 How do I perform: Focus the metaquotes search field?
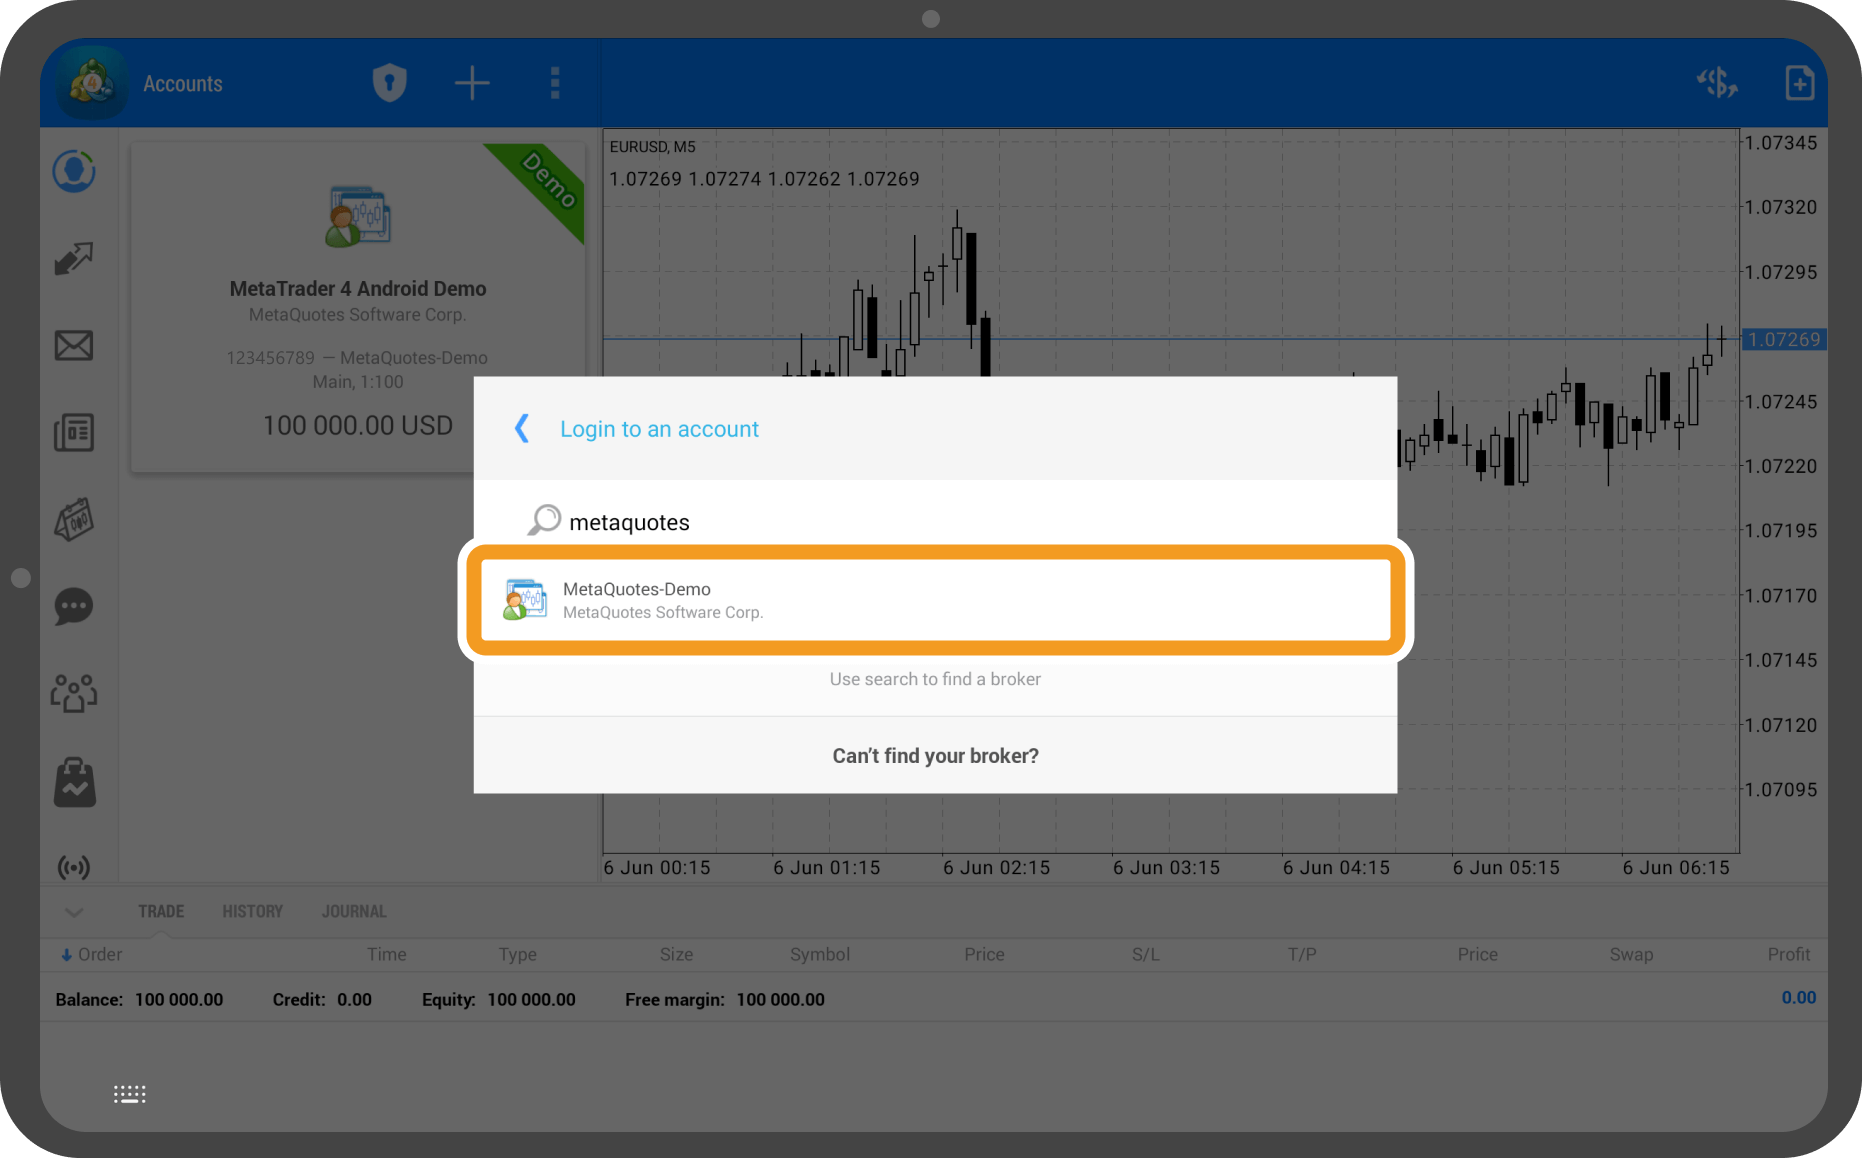pos(936,522)
